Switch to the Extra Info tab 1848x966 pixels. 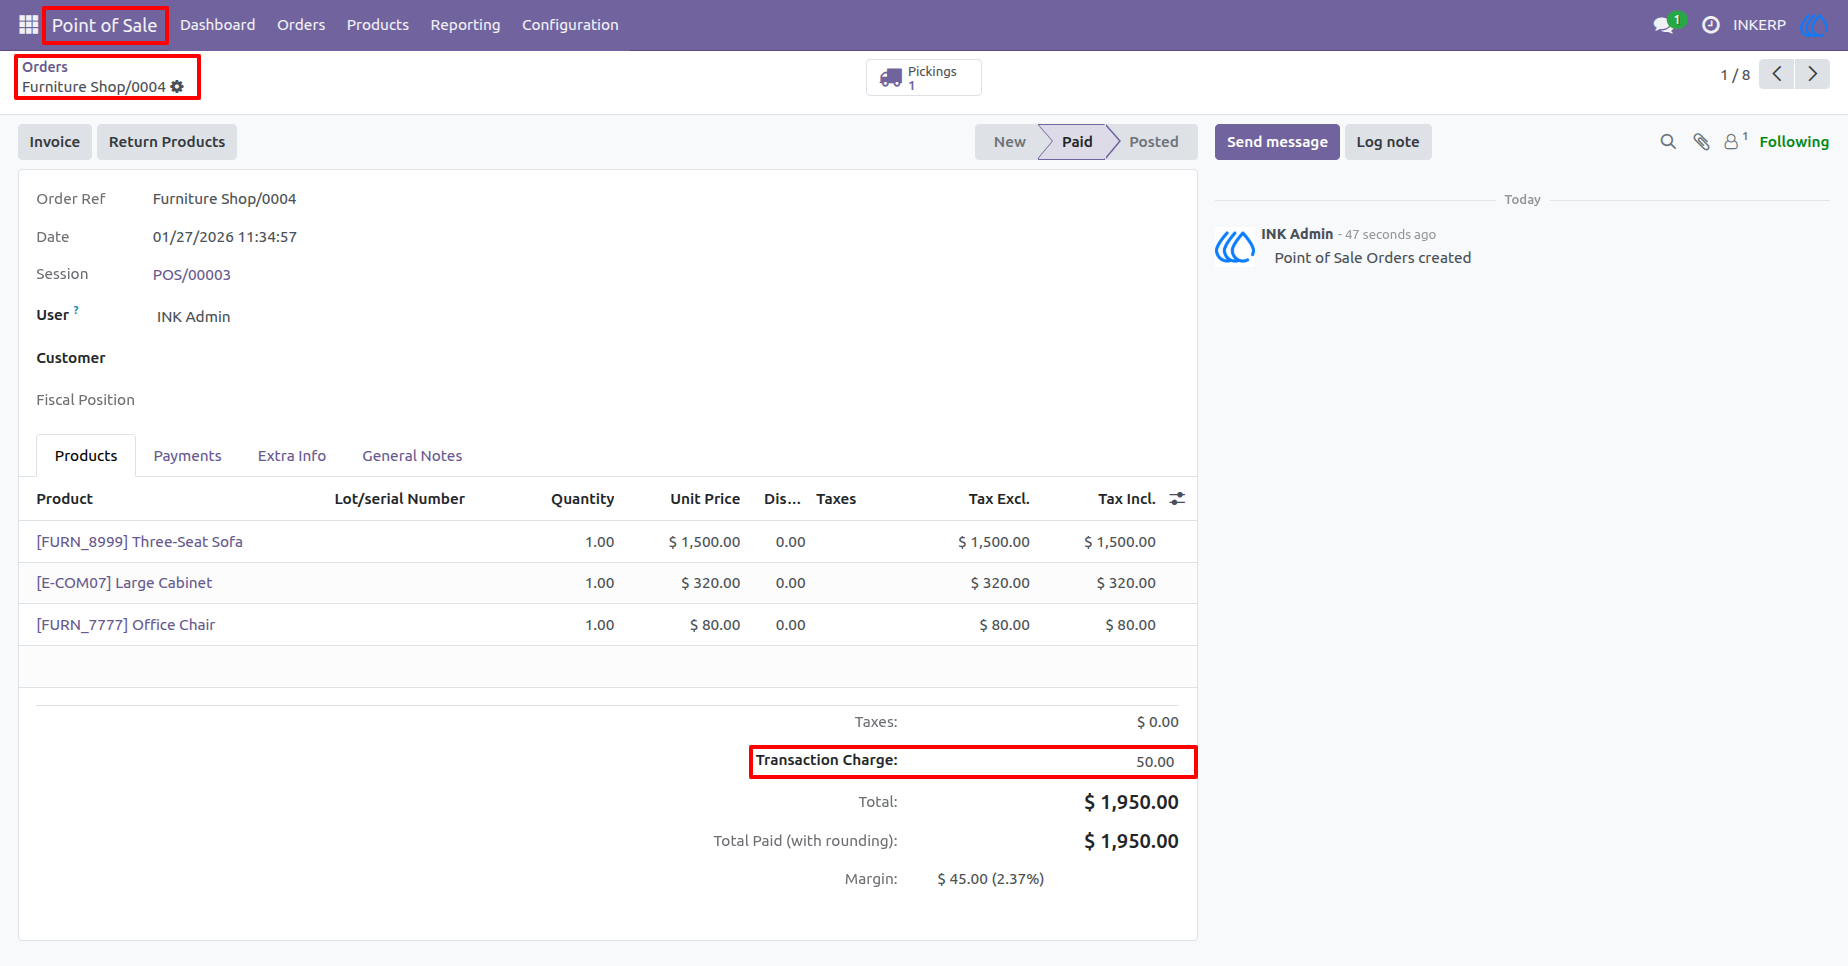[x=292, y=456]
